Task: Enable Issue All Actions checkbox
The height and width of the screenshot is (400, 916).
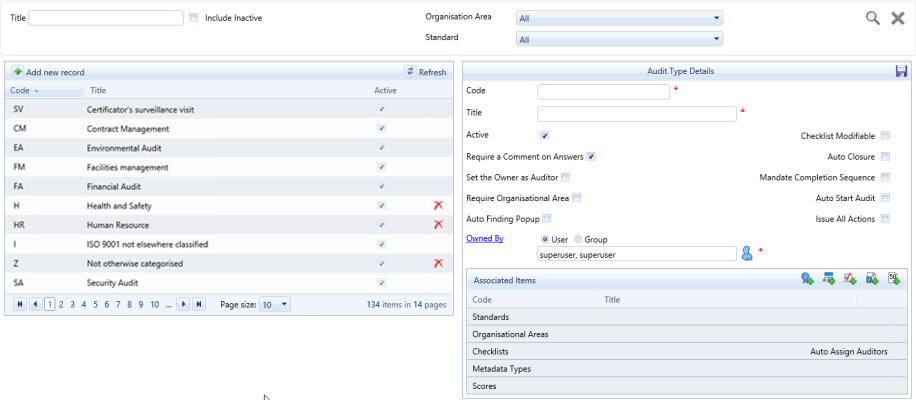Action: point(885,219)
